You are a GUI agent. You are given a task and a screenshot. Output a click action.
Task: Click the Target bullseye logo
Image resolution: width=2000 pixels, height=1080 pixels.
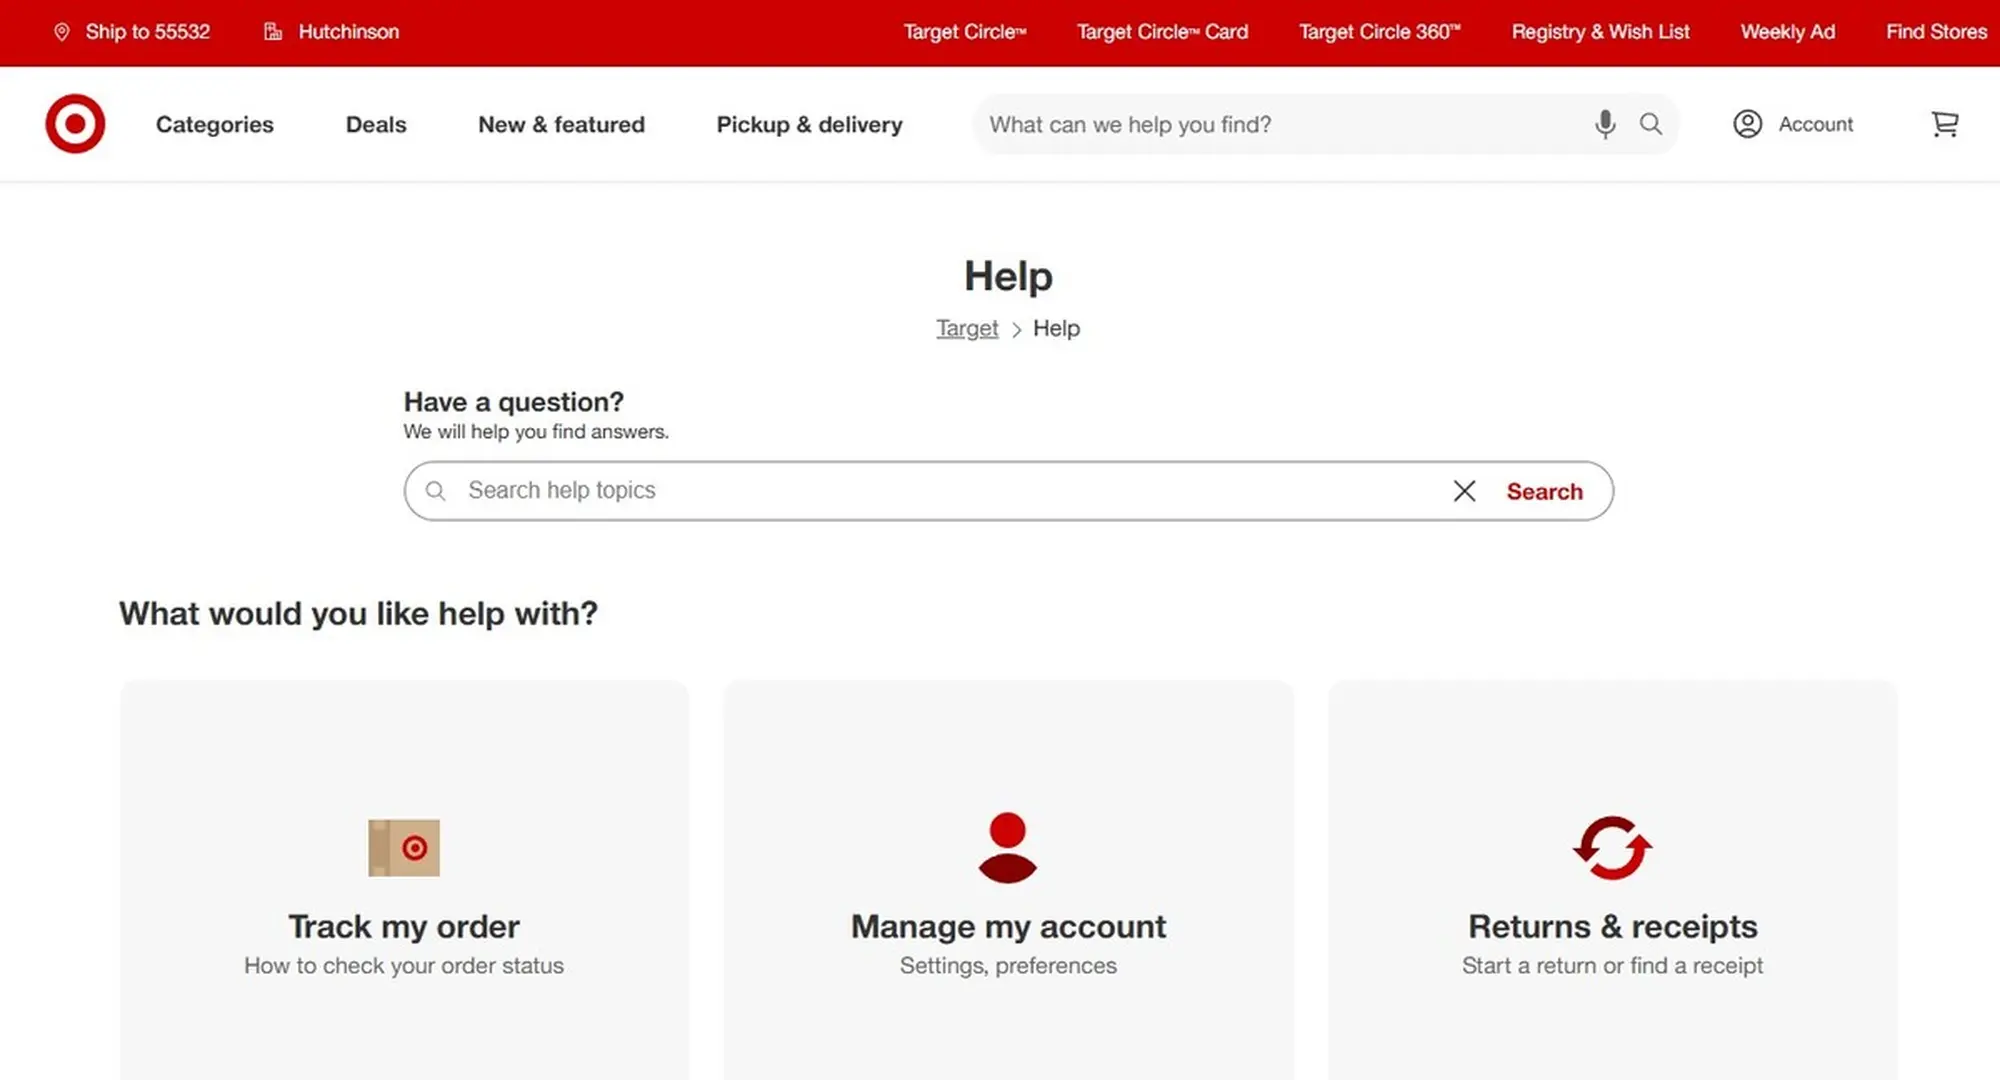click(75, 124)
